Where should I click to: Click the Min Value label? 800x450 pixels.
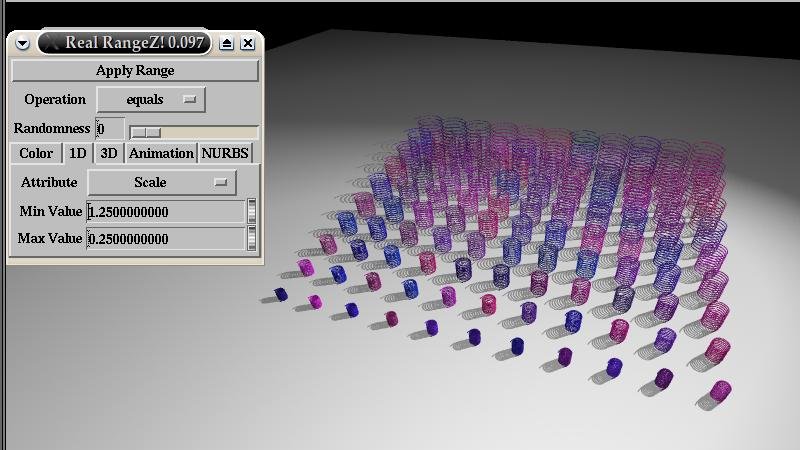(x=51, y=211)
